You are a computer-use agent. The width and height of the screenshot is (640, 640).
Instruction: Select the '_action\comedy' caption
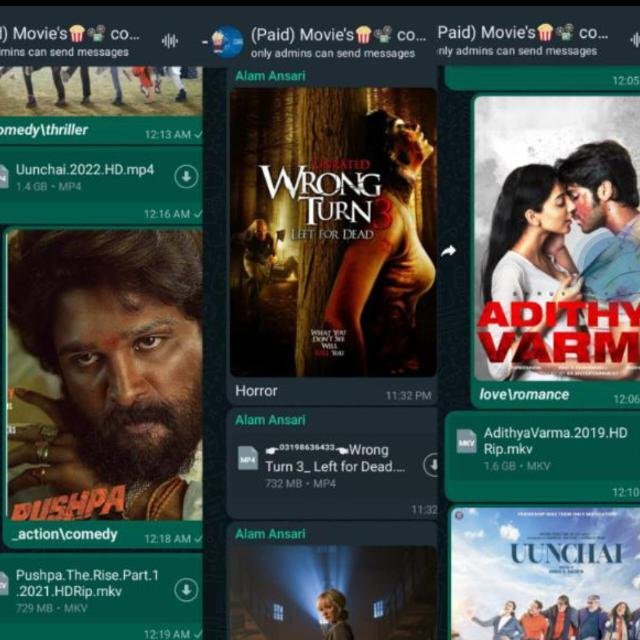pyautogui.click(x=65, y=534)
